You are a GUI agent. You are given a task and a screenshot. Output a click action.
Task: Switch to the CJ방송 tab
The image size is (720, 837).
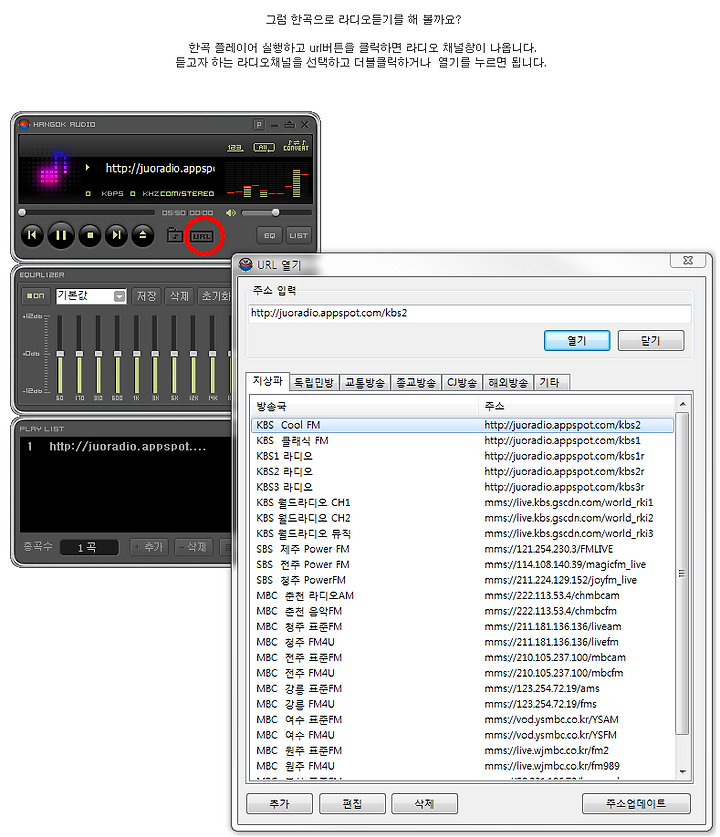[462, 383]
